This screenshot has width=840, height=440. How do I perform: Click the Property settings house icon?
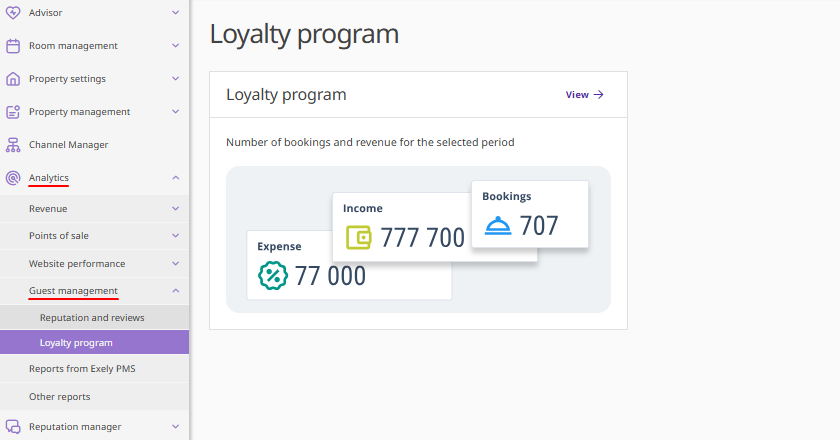(13, 78)
